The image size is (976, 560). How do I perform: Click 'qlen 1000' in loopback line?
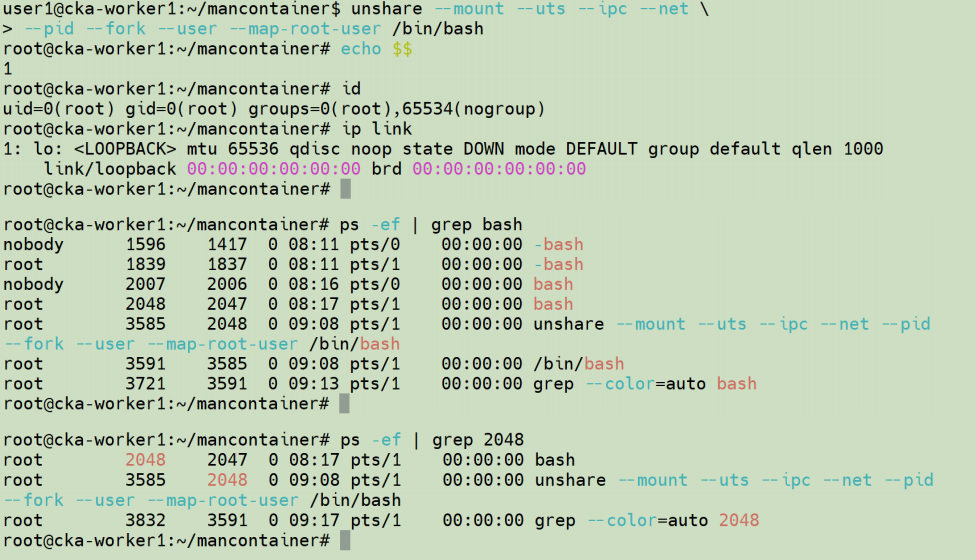pos(837,149)
